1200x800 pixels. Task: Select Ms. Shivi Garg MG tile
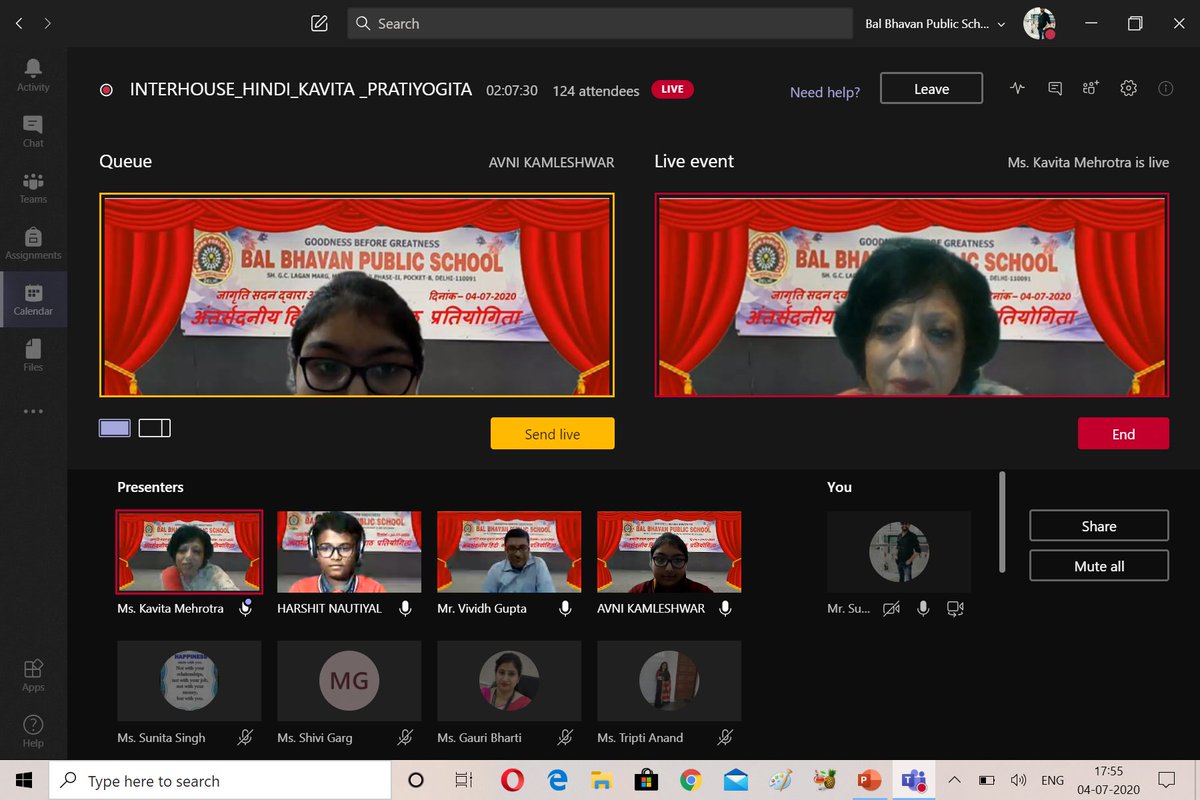[349, 681]
